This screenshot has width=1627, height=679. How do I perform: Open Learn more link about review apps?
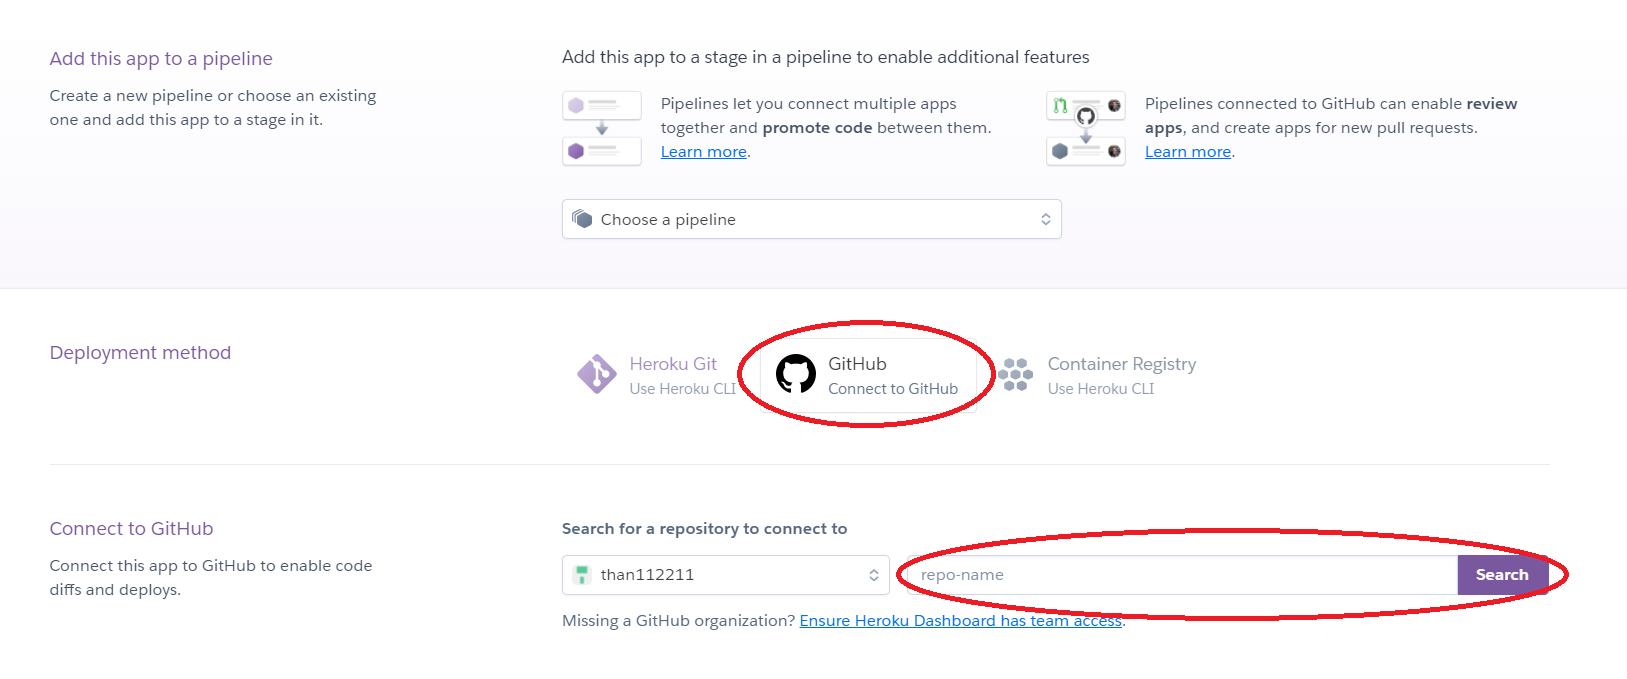[x=1187, y=152]
